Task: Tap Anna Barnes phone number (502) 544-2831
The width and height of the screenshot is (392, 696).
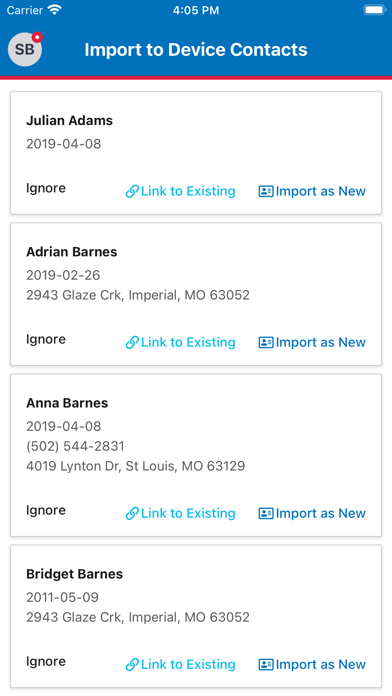Action: [x=75, y=446]
